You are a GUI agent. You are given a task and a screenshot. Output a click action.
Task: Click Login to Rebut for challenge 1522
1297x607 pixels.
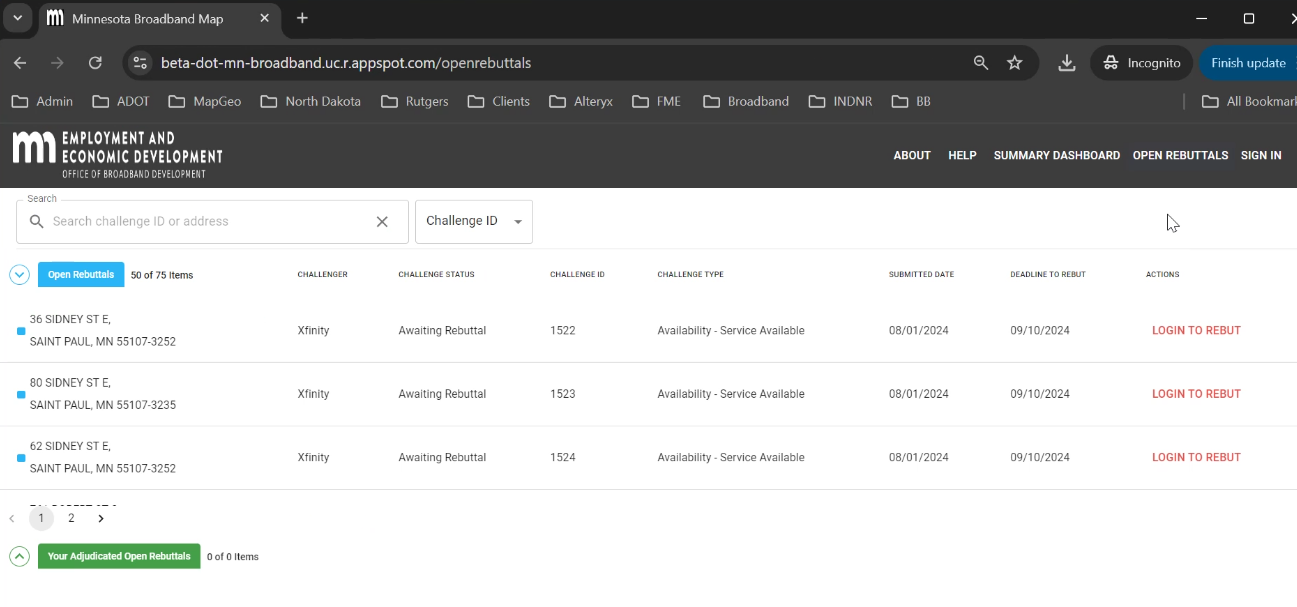[x=1195, y=331]
